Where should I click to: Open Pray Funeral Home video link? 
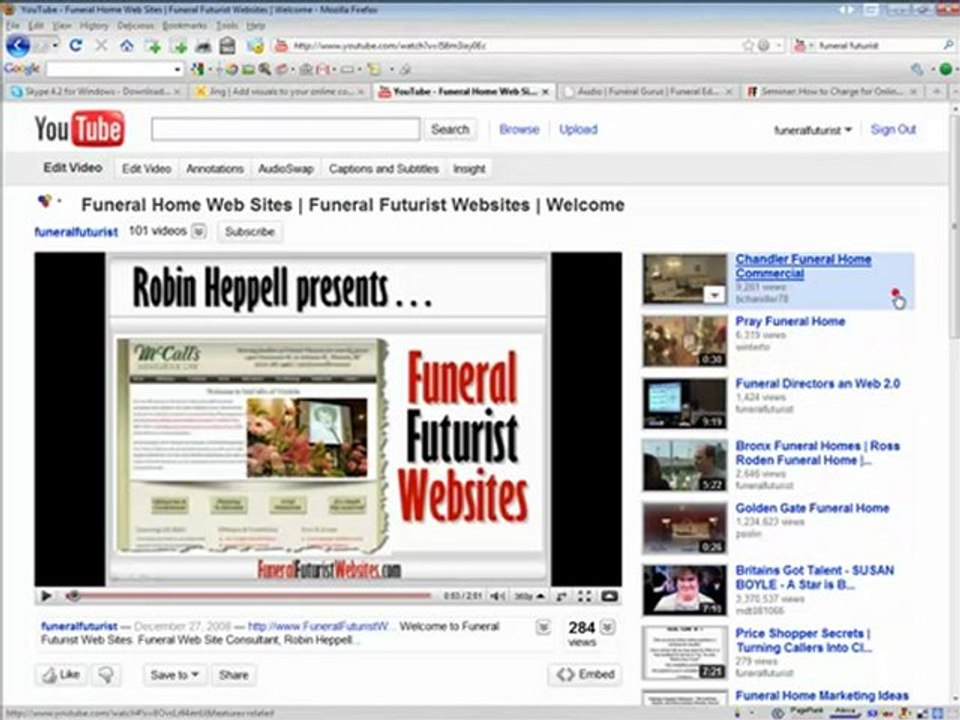click(790, 321)
